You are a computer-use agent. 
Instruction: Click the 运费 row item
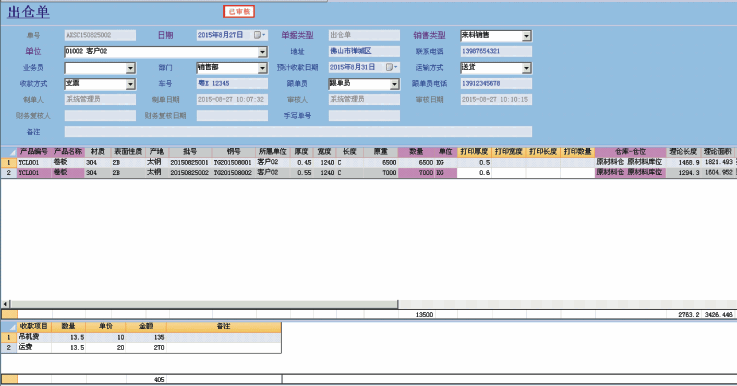(x=34, y=347)
